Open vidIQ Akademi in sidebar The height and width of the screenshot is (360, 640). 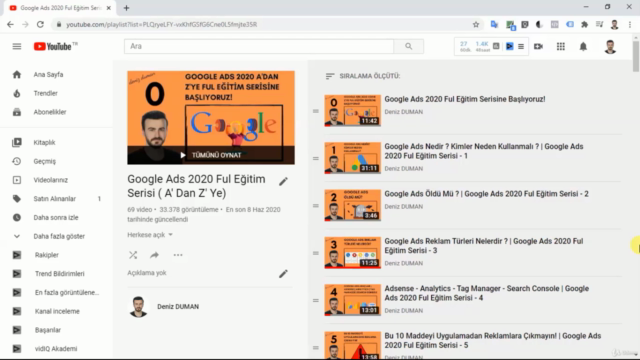55,349
